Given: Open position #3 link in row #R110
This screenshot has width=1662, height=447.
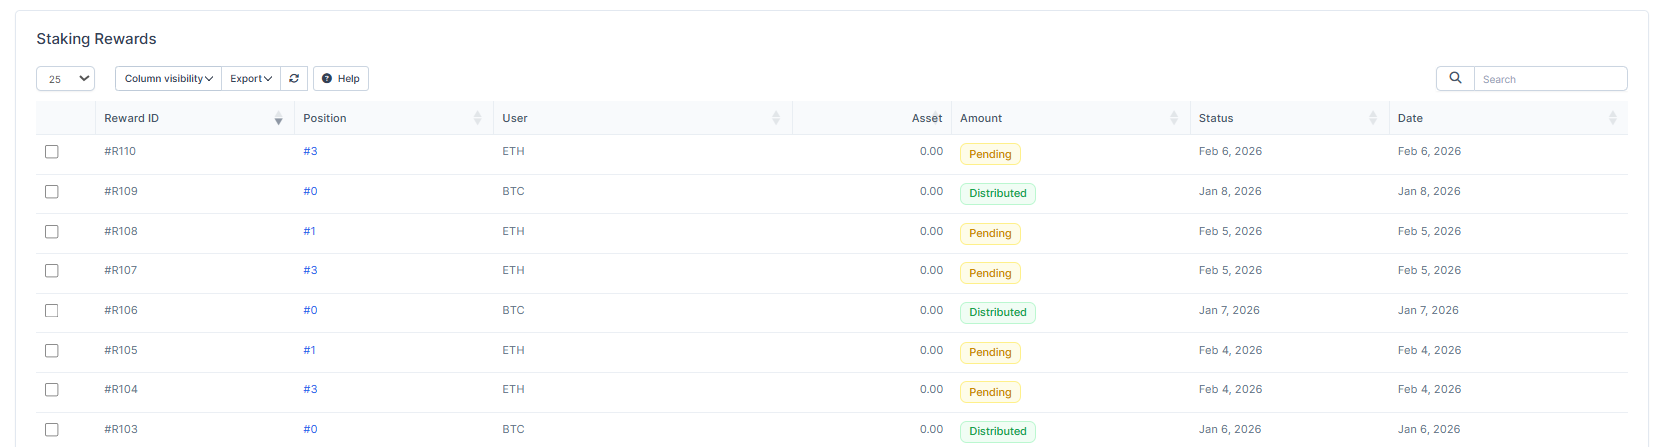Looking at the screenshot, I should tap(310, 152).
